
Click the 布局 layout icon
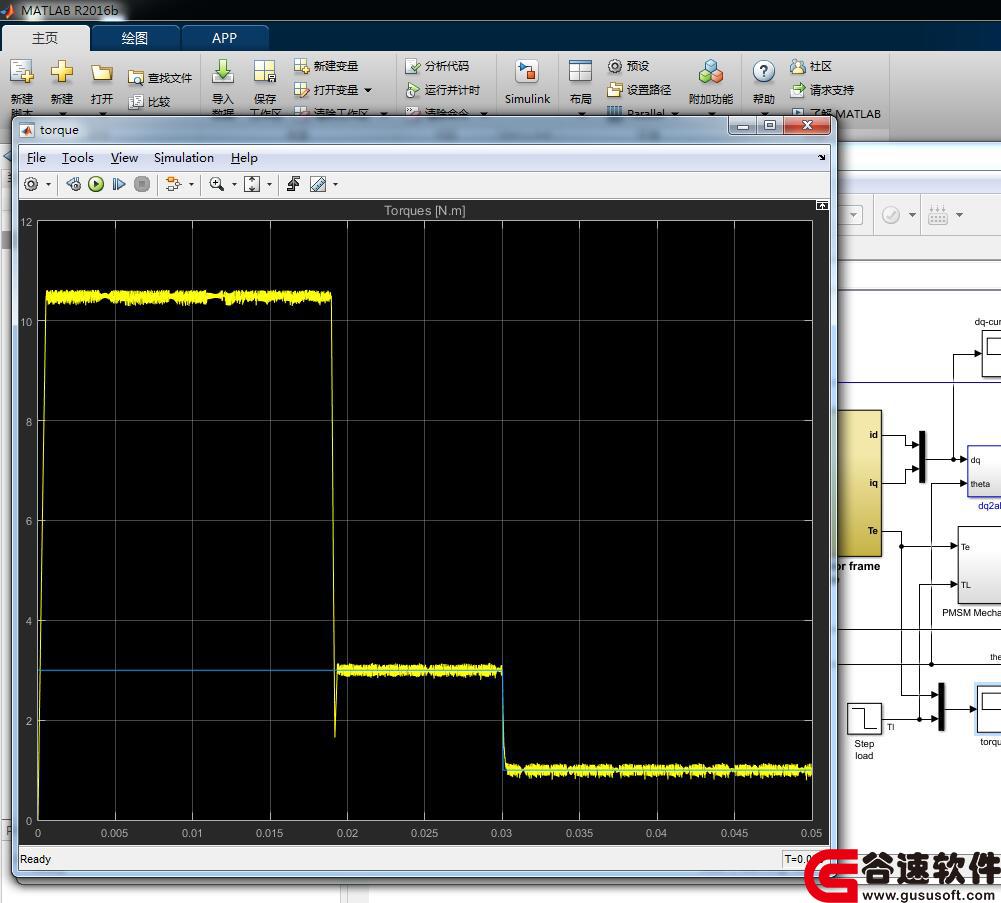[580, 72]
